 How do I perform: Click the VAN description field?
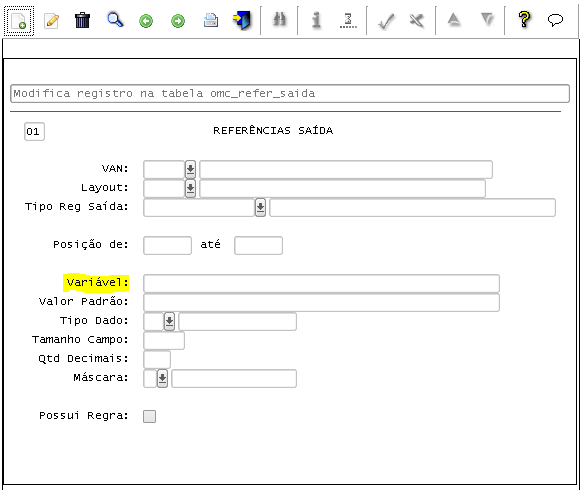click(346, 170)
